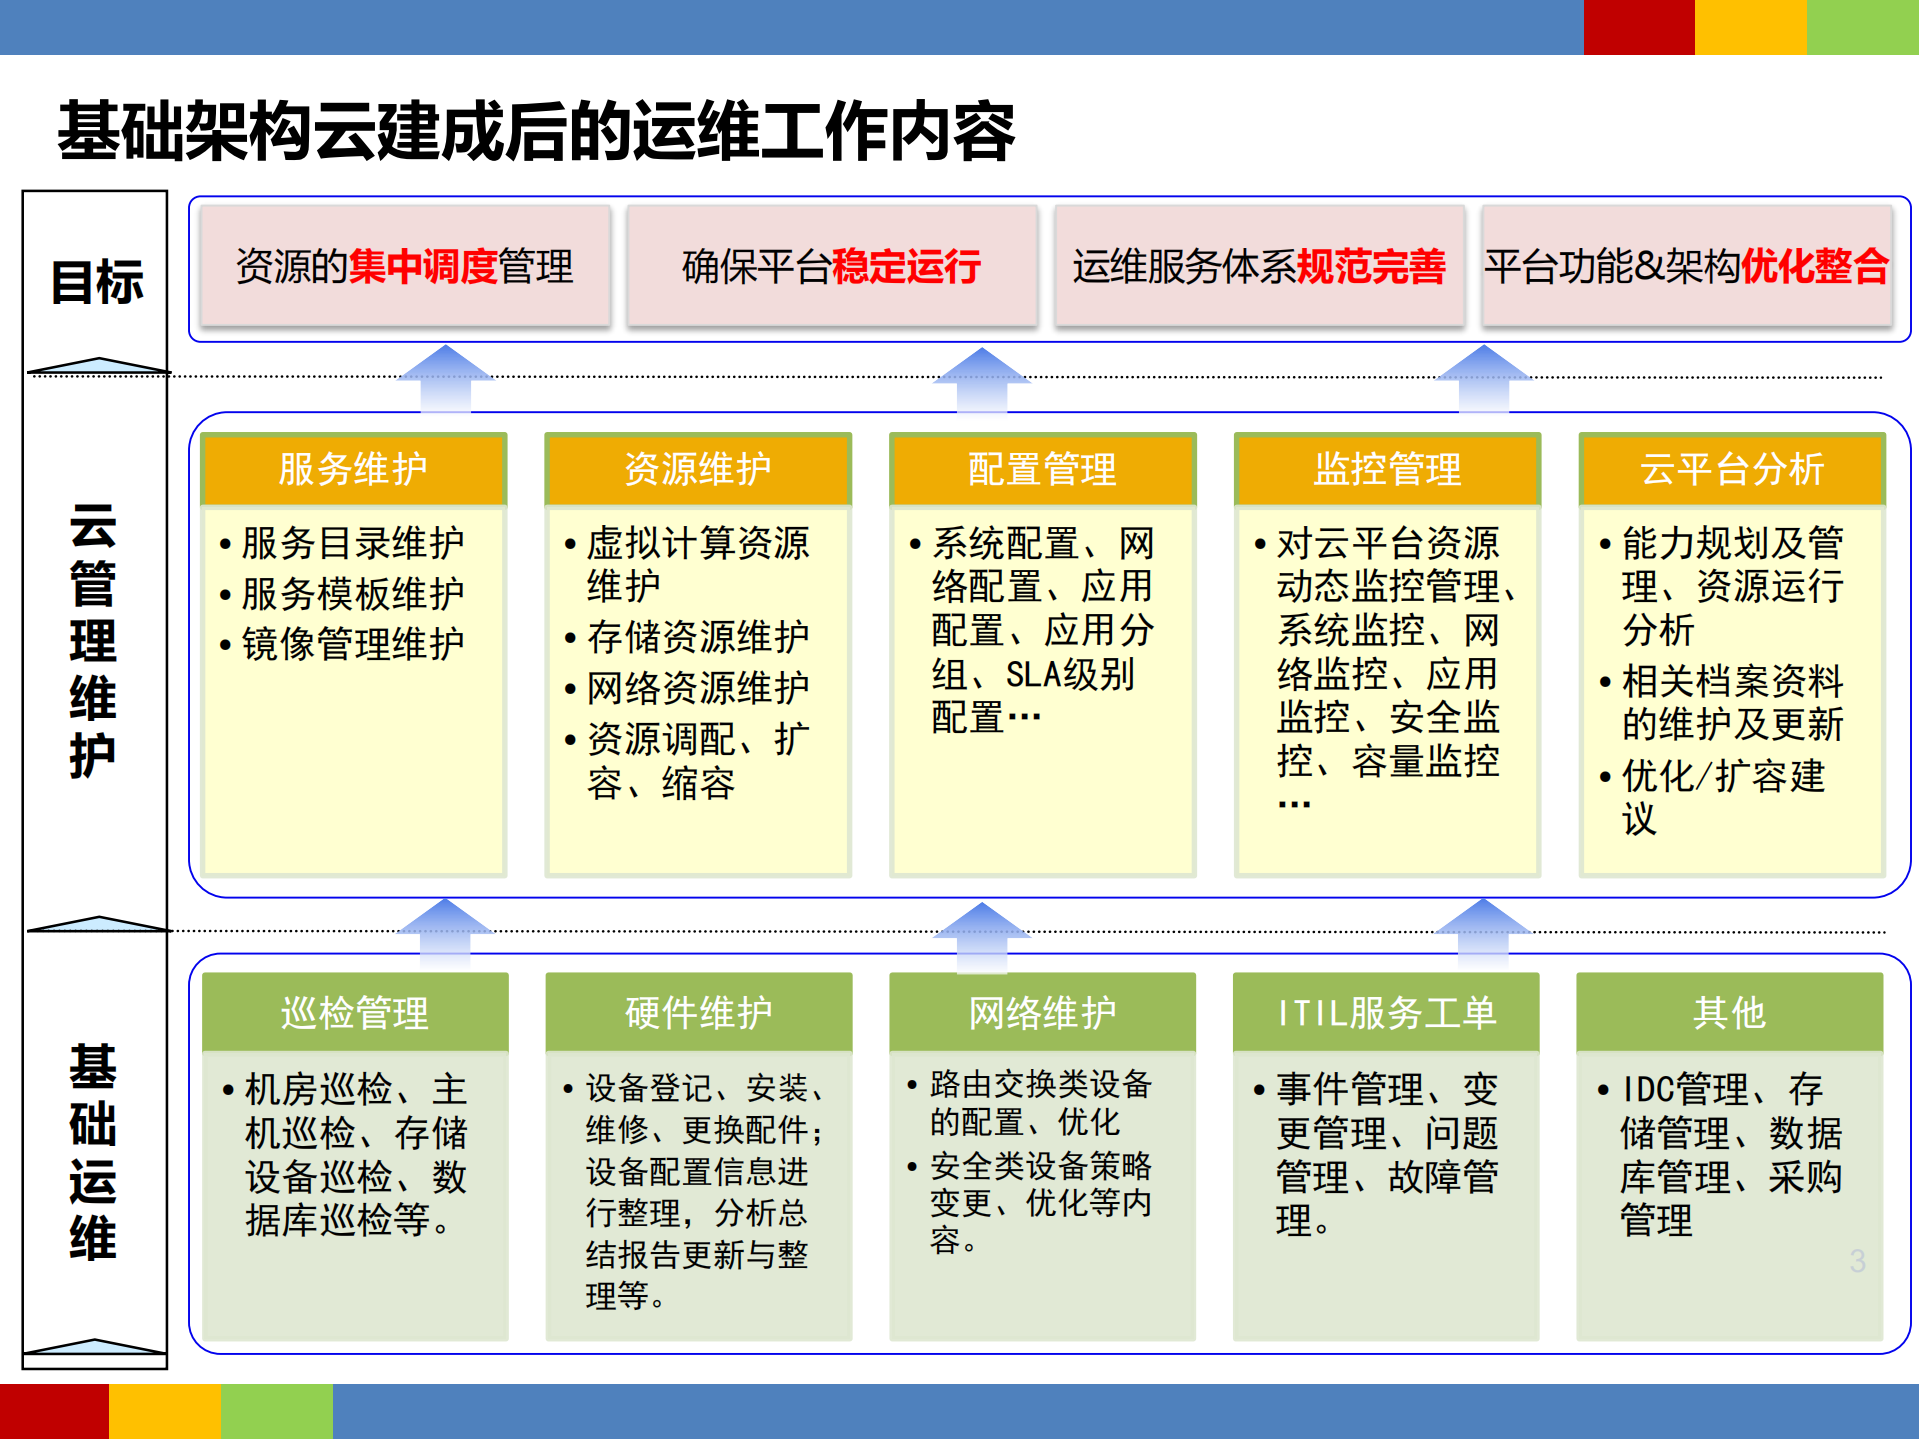The width and height of the screenshot is (1919, 1439).
Task: Click the 确保平台稳定运行 goal box
Action: (831, 265)
